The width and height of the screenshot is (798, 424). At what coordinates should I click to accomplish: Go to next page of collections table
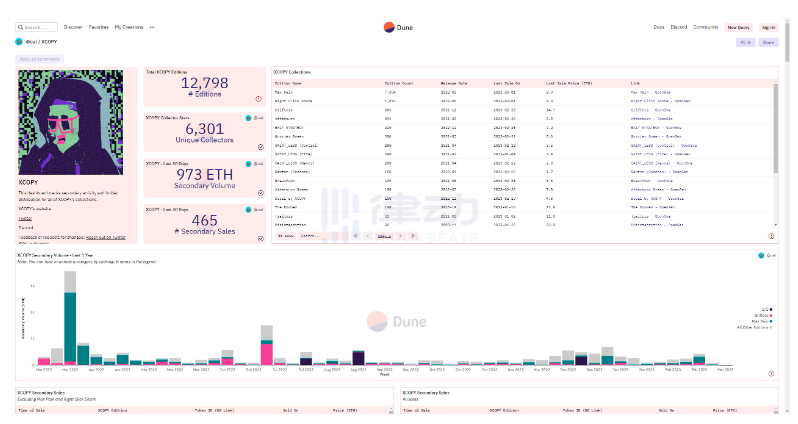pos(401,236)
